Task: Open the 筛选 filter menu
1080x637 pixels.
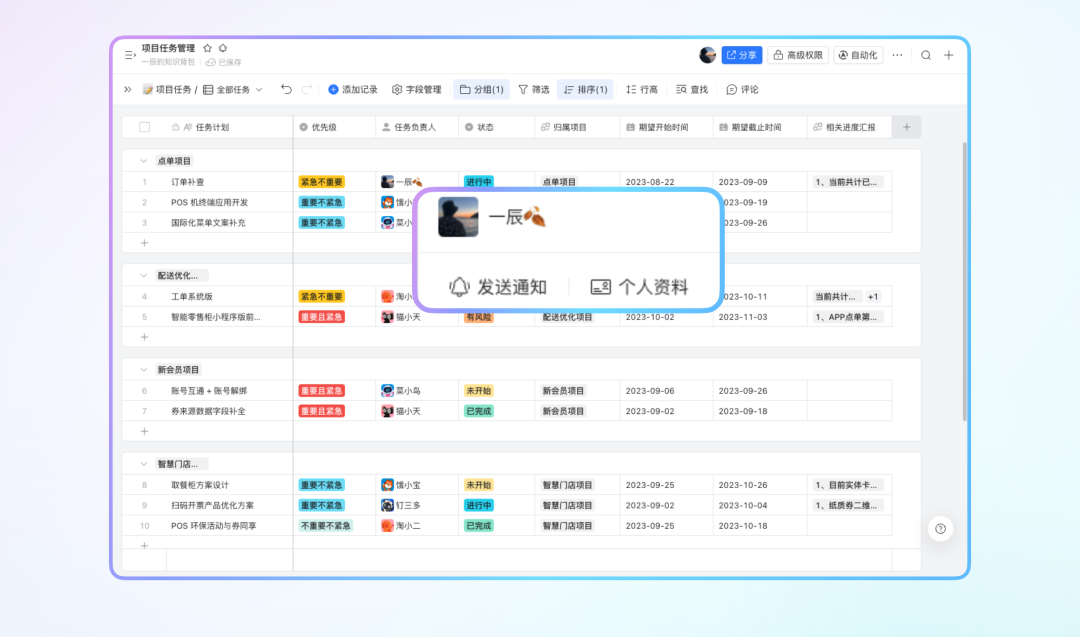Action: tap(533, 89)
